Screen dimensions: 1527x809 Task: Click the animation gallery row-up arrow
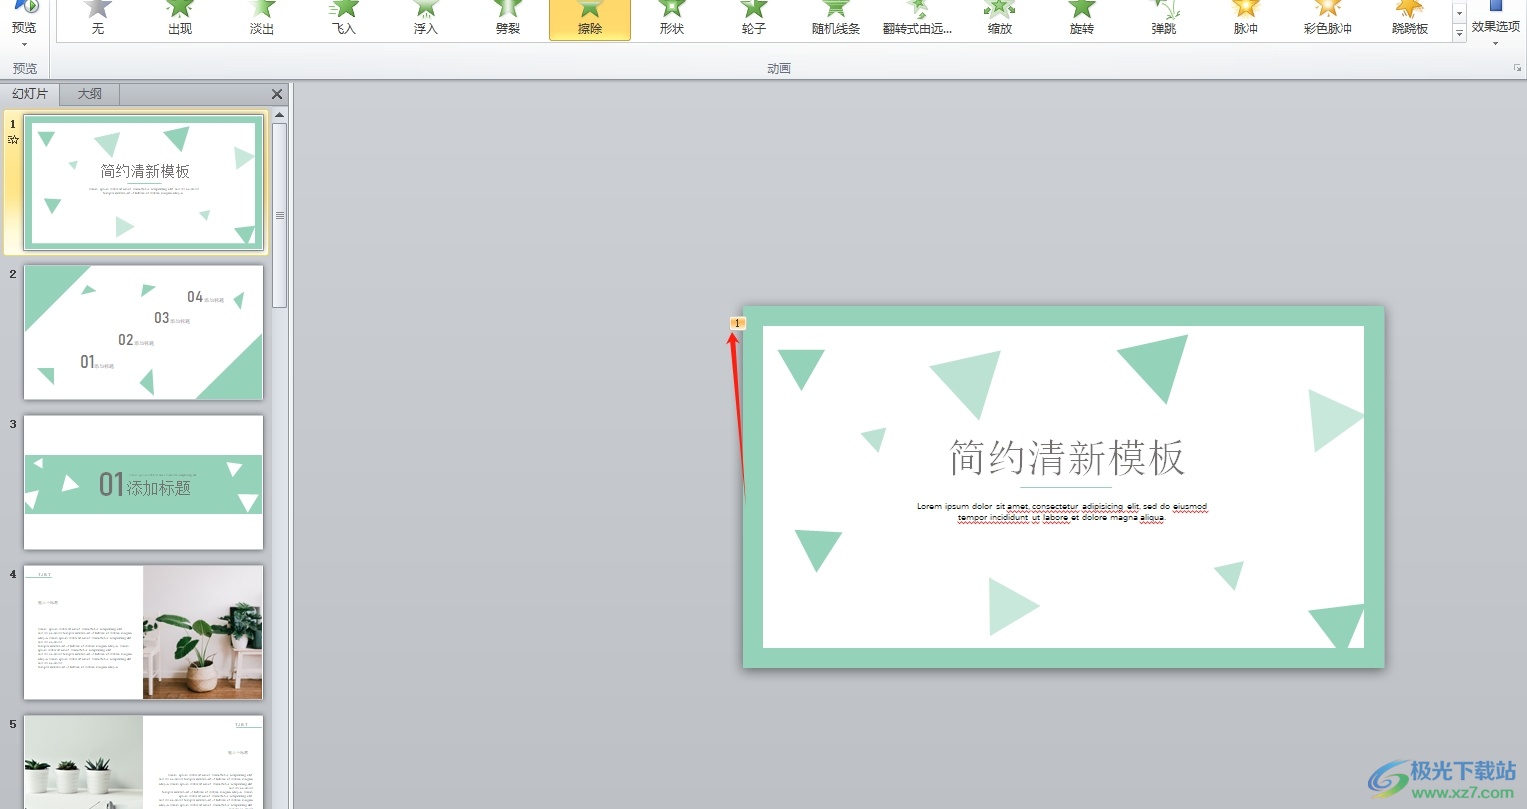[x=1459, y=13]
